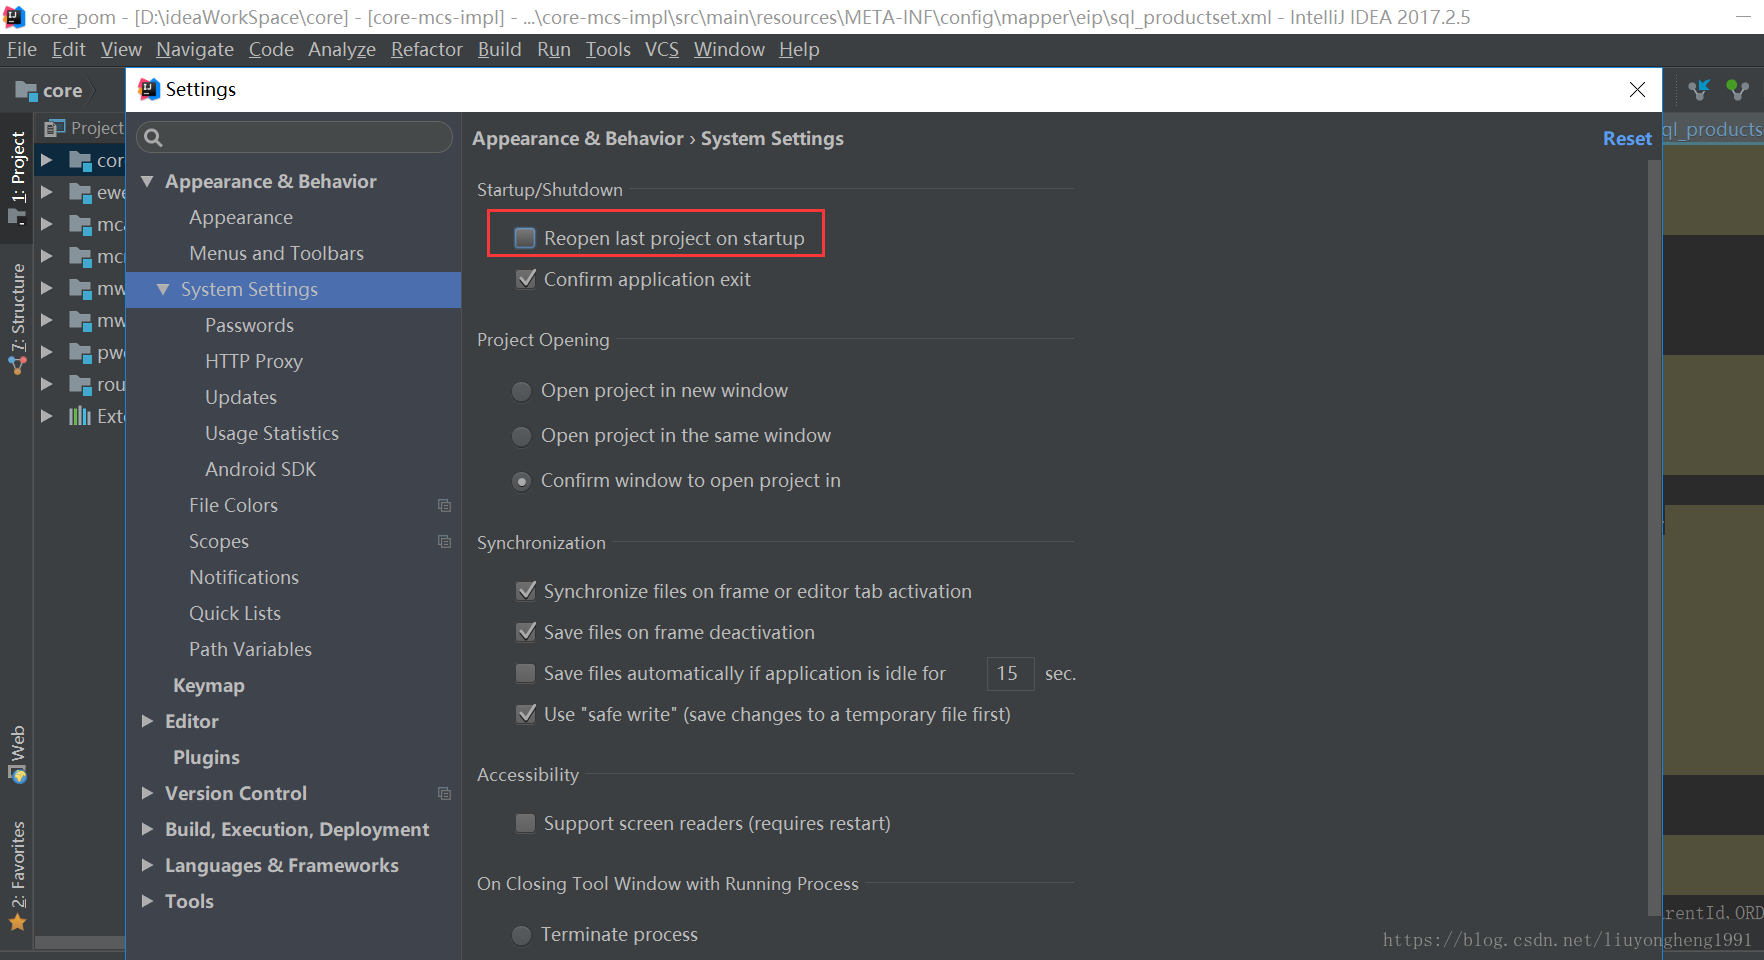The width and height of the screenshot is (1764, 960).
Task: Click the project-level icon beside Scopes
Action: click(x=445, y=541)
